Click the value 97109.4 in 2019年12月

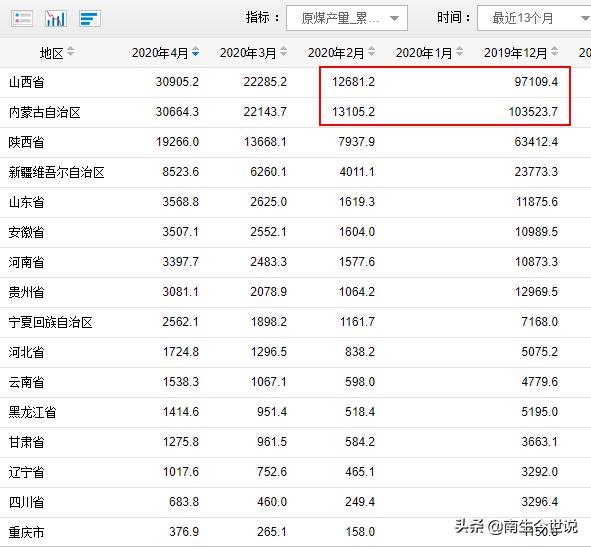(x=536, y=82)
